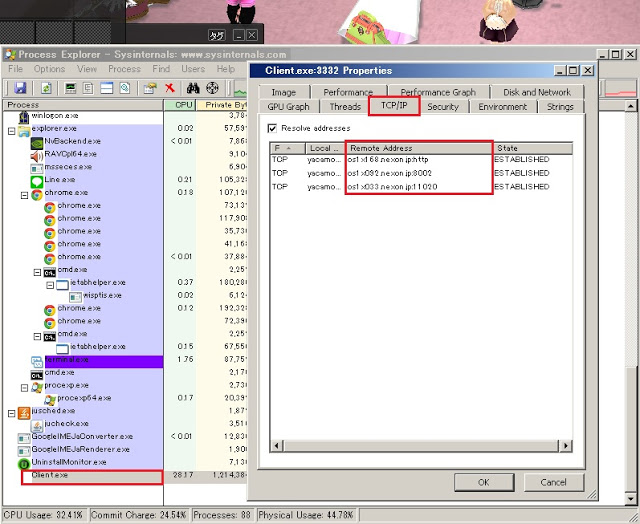Select the terminal.exe process icon

pyautogui.click(x=37, y=361)
